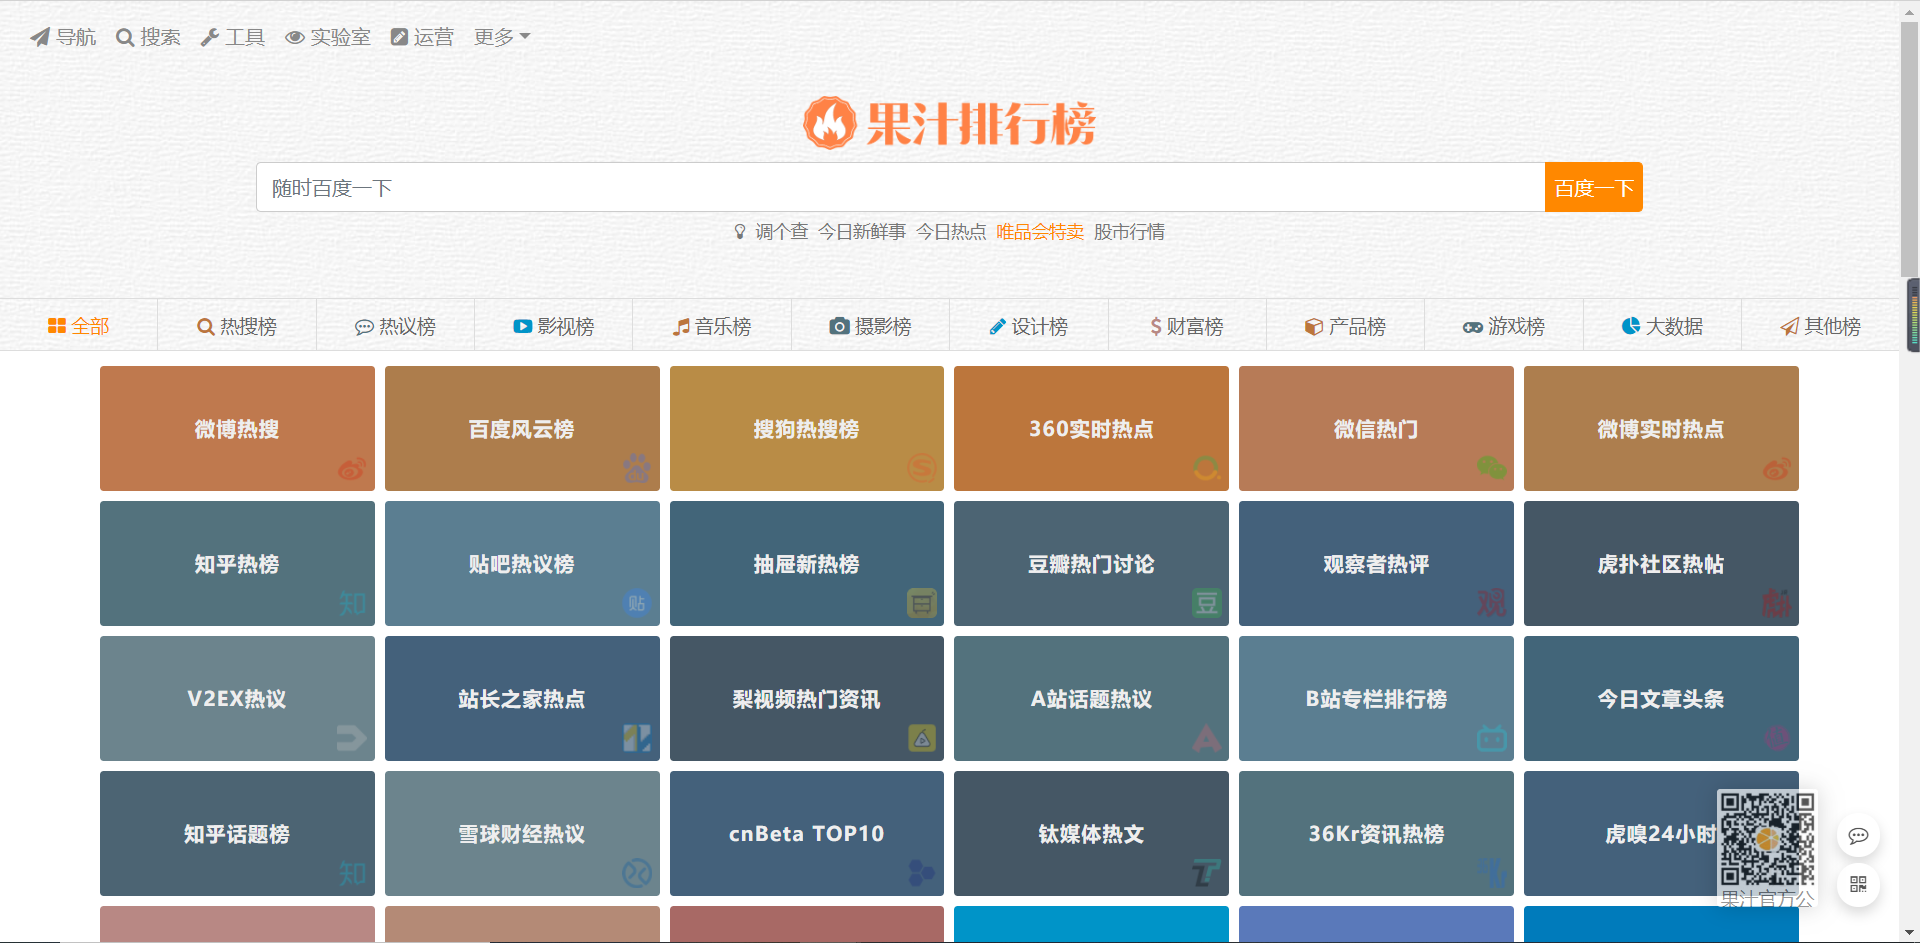Click the camera icon on the 摄影榜 tab
1920x943 pixels.
click(x=840, y=326)
